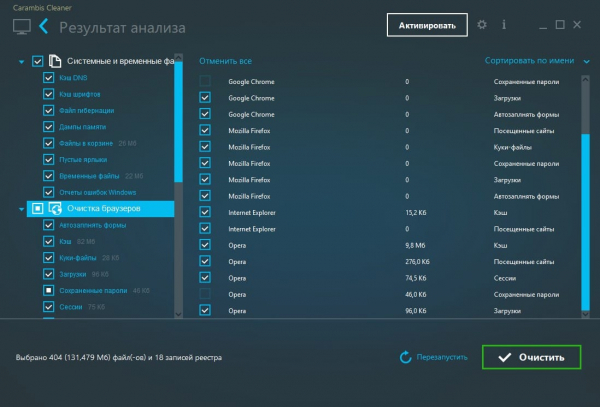Uncheck Дампы памяти checkbox
Screen dimensions: 600x407
48,127
